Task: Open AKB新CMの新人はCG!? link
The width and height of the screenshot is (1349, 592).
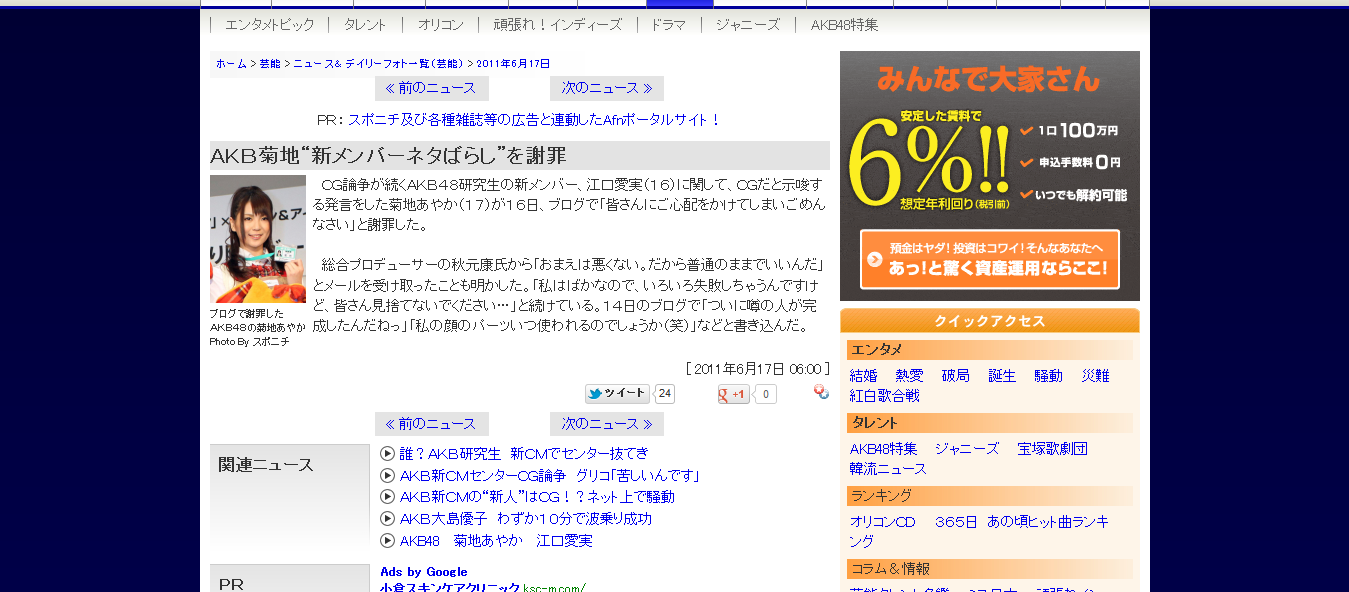Action: tap(537, 497)
